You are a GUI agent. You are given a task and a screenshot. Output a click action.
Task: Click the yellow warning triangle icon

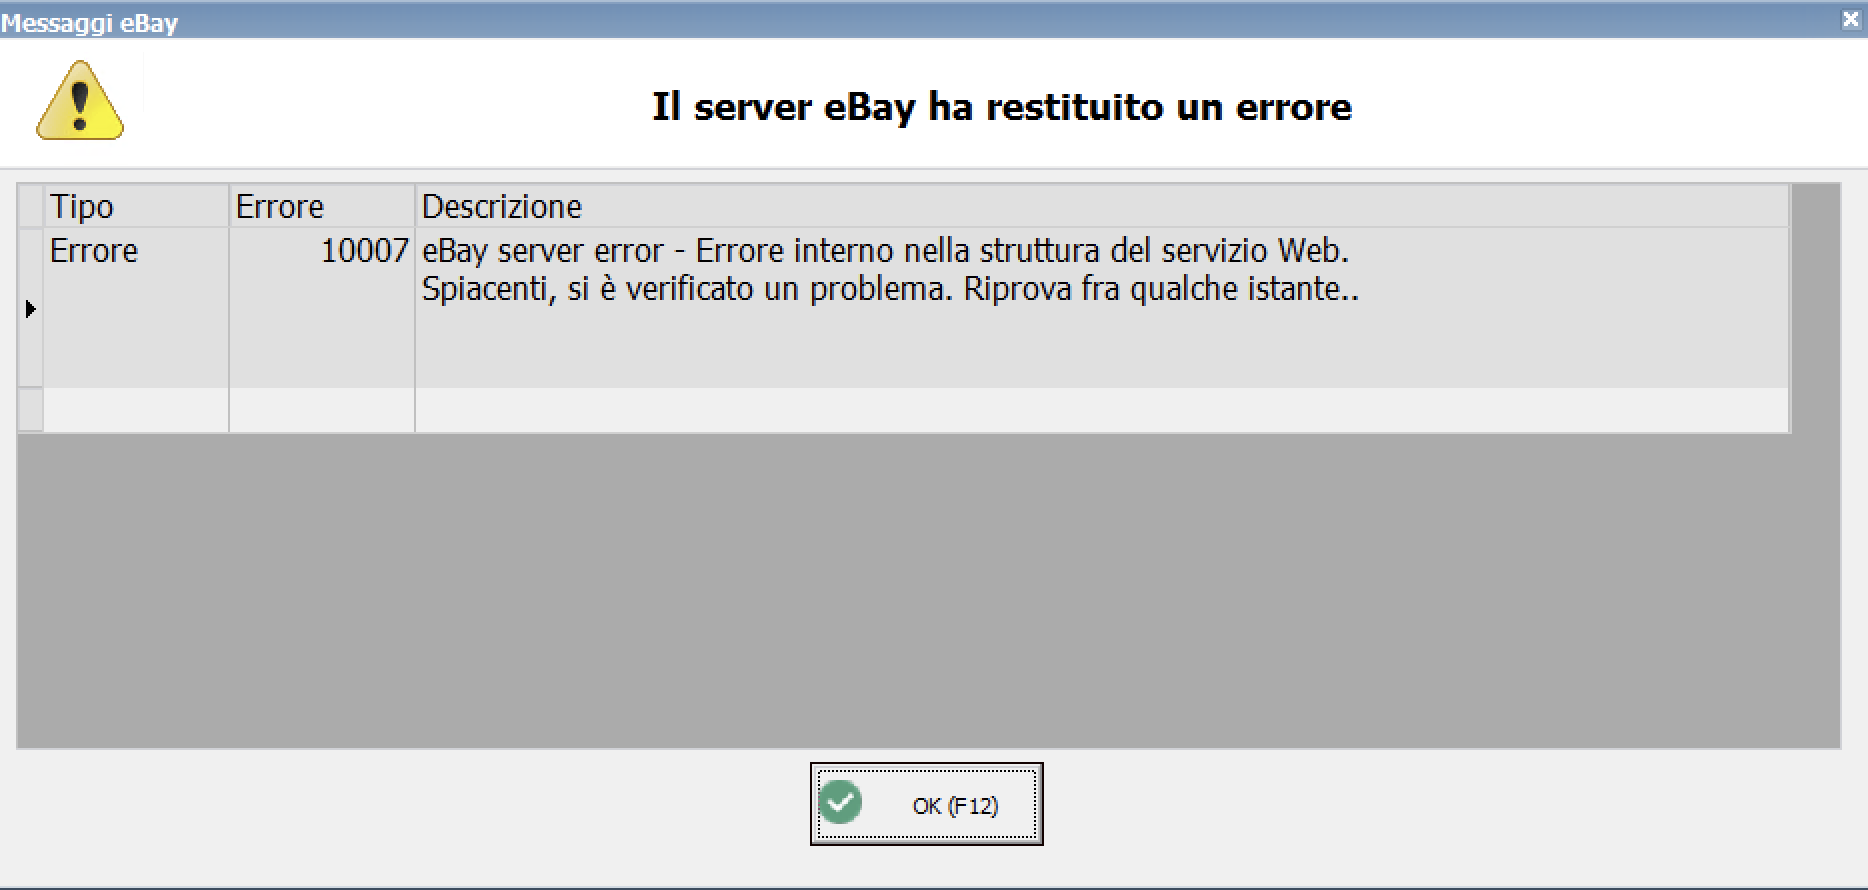pos(80,100)
